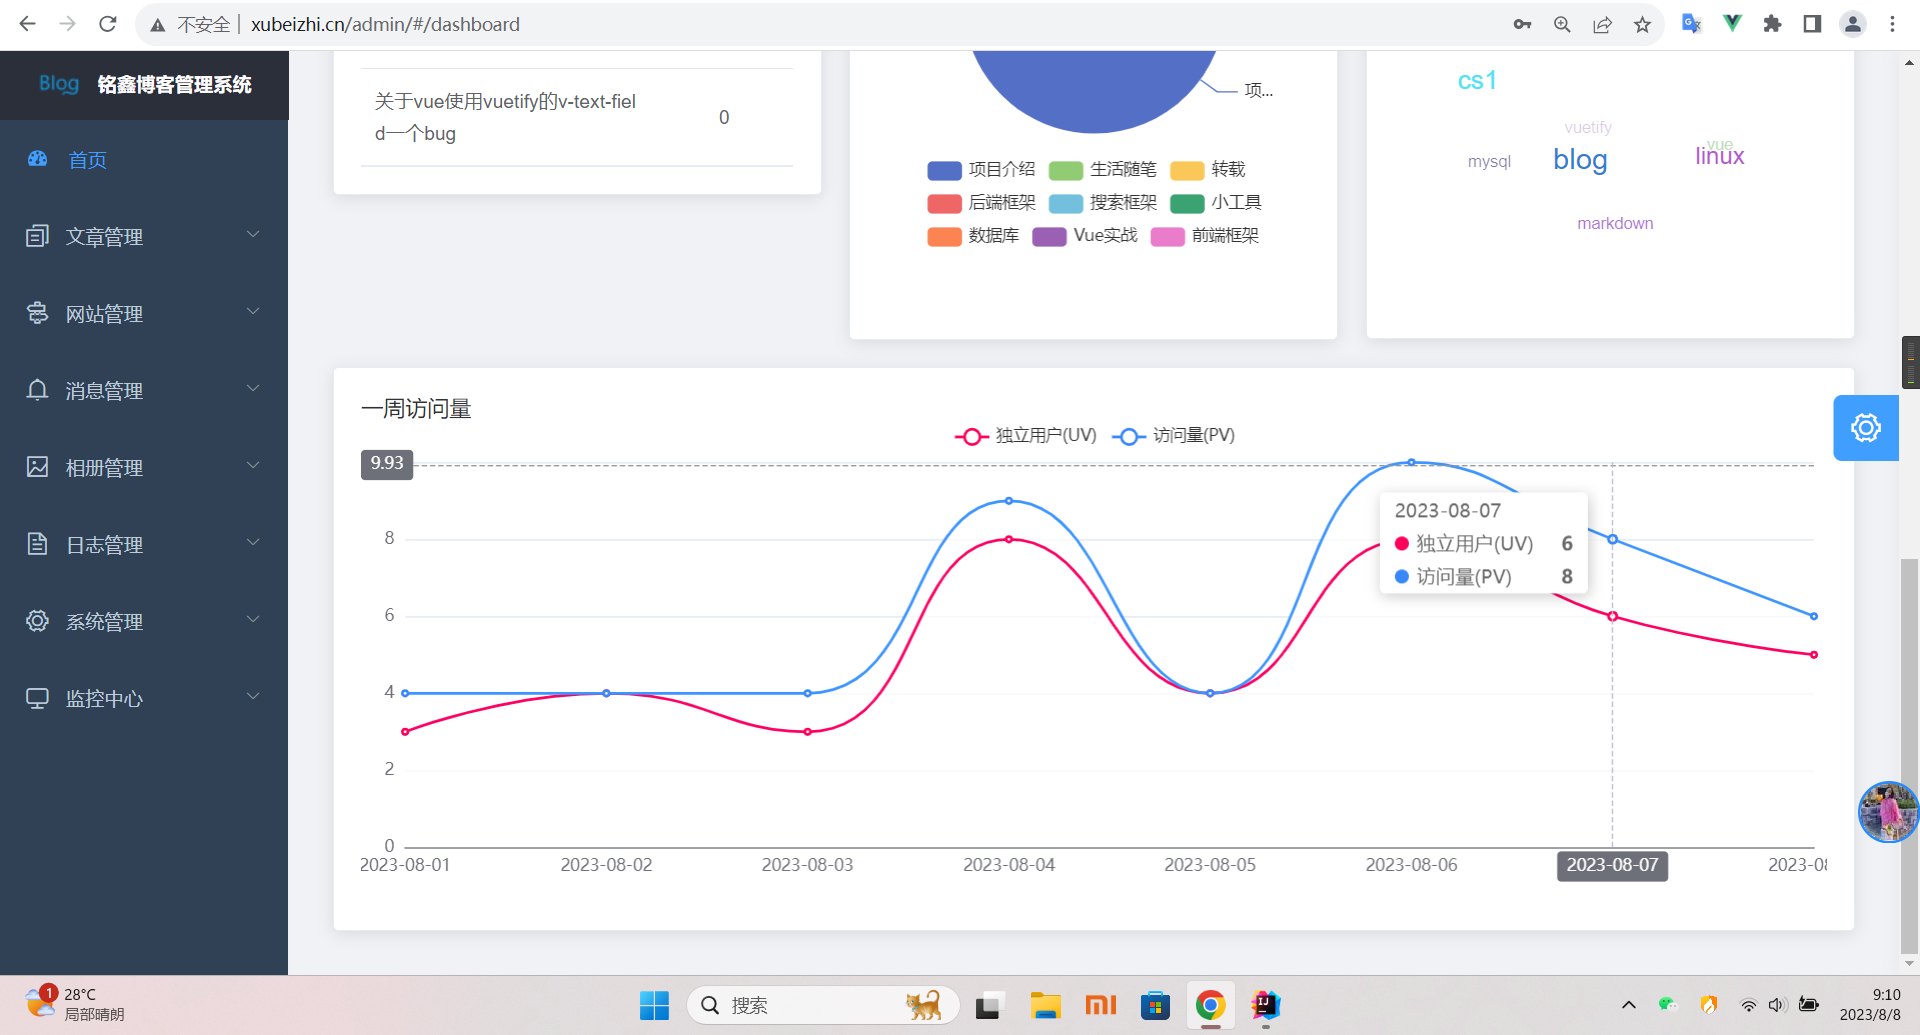Open IntelliJ IDEA from the taskbar
The width and height of the screenshot is (1920, 1035).
(1265, 1005)
